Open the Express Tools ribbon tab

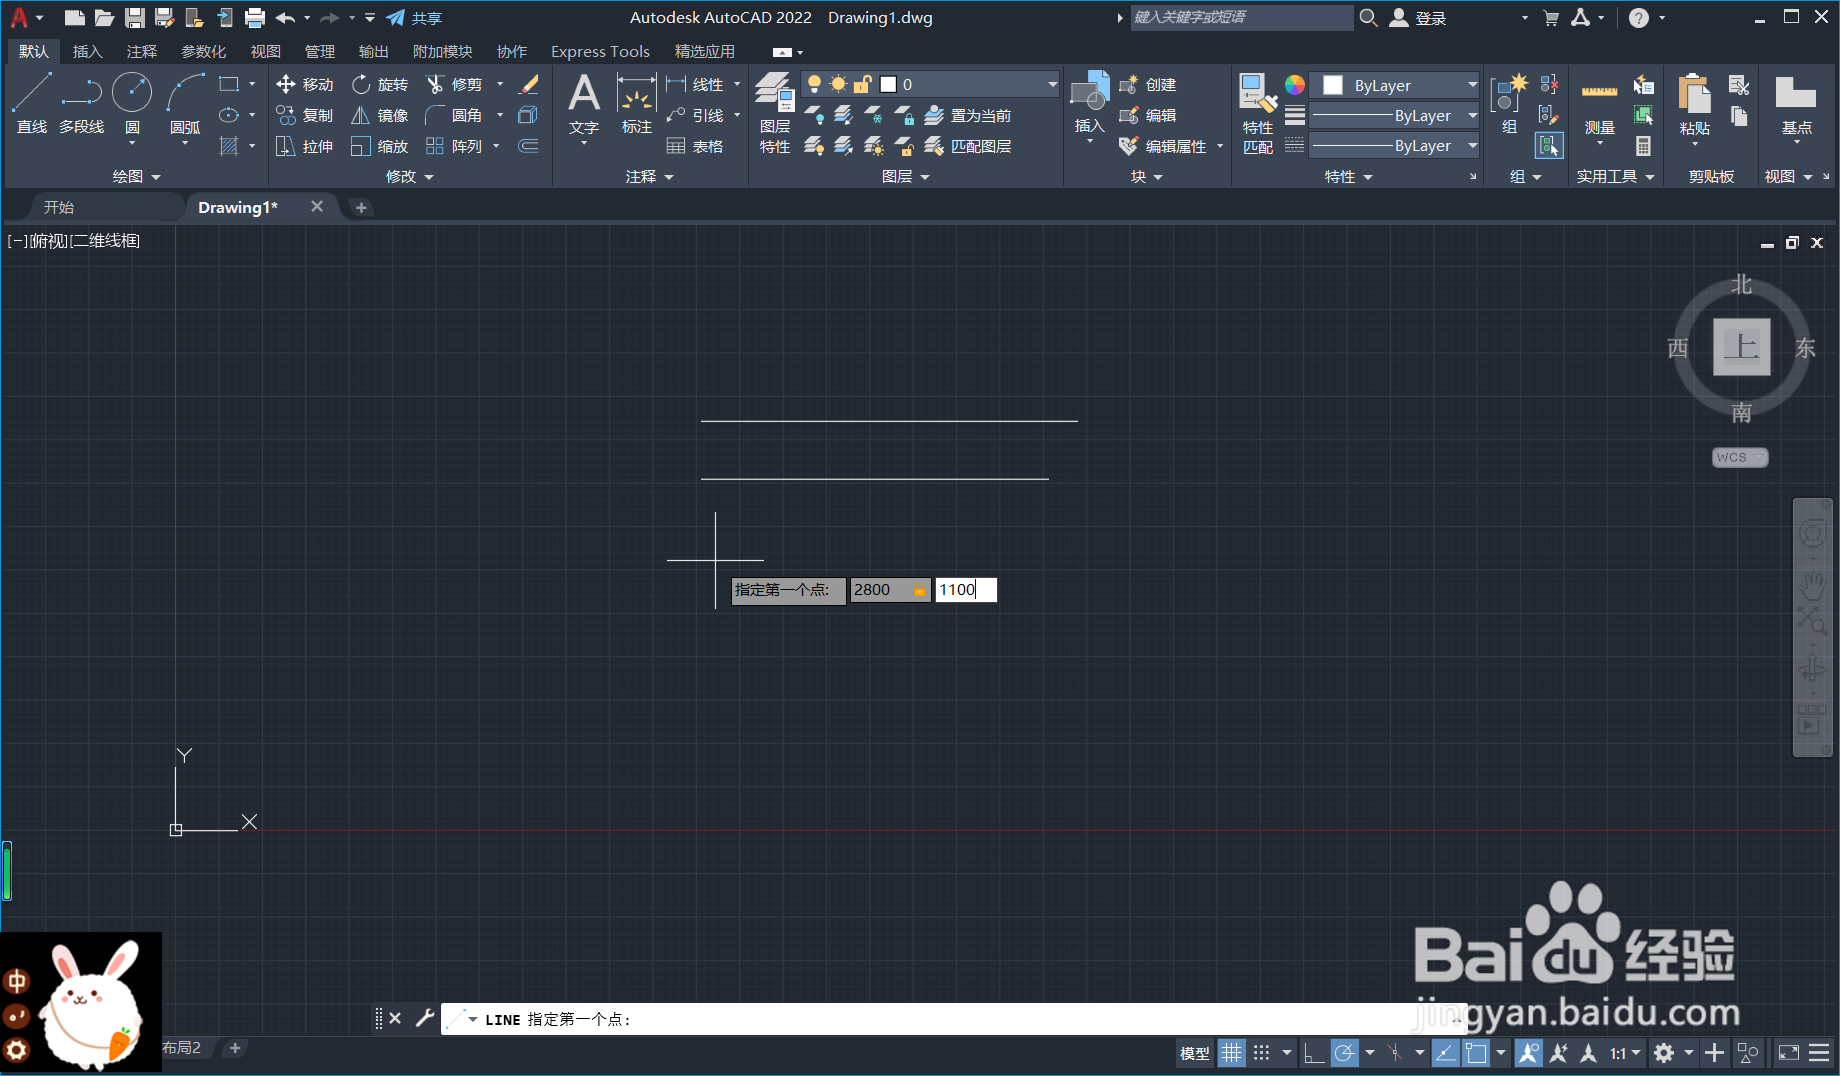coord(600,52)
